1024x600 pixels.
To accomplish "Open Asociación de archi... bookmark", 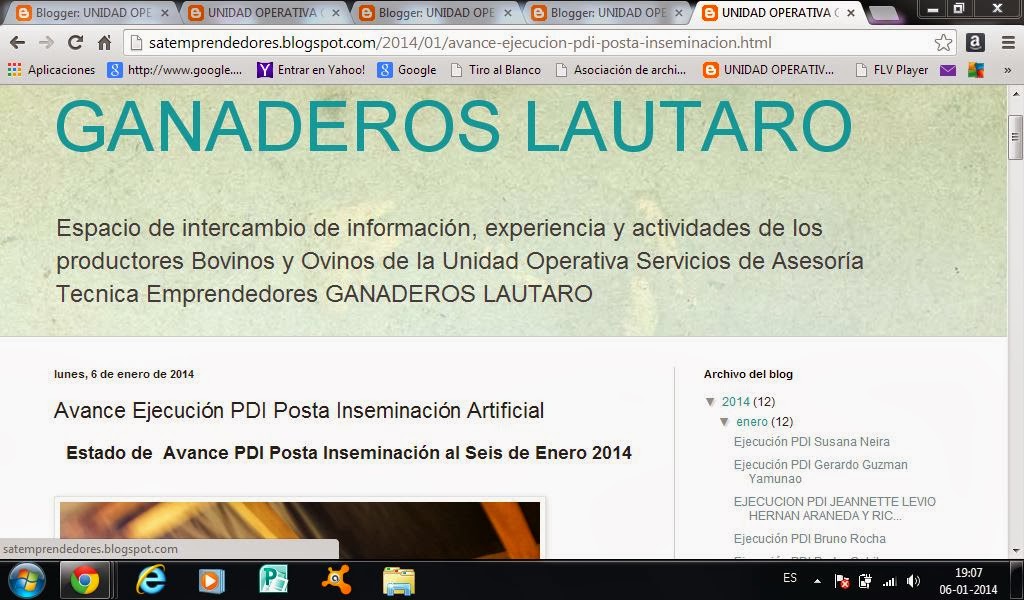I will (x=621, y=70).
